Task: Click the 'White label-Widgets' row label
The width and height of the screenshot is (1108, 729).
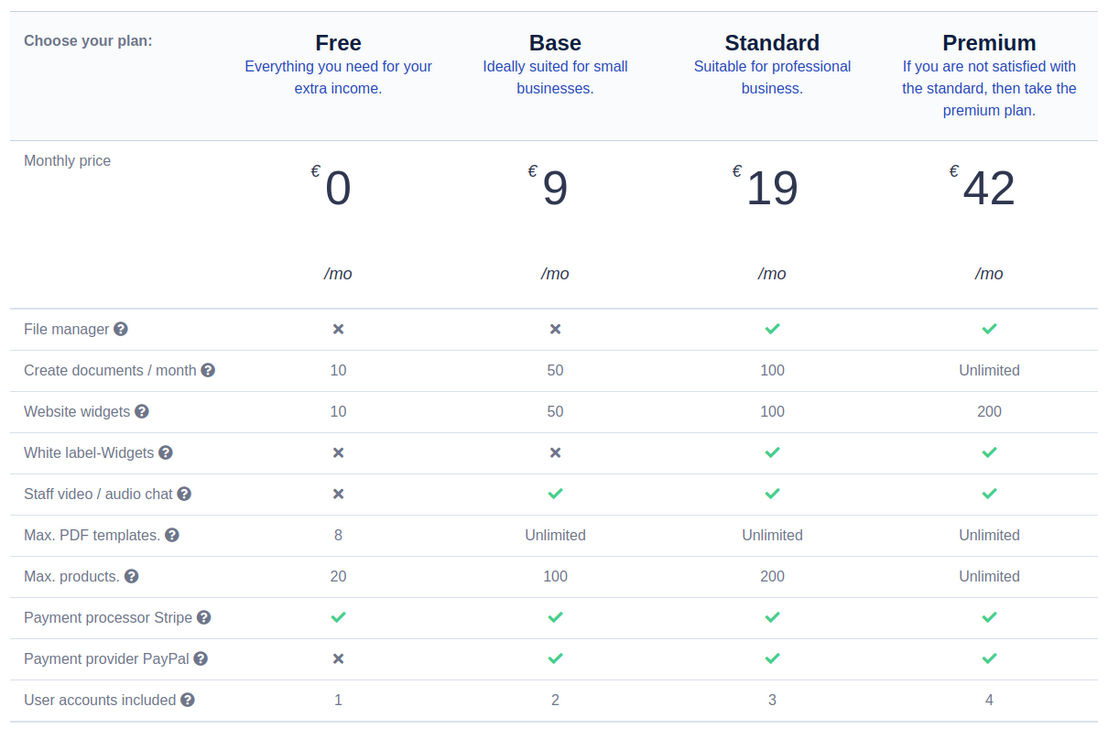Action: click(x=89, y=453)
